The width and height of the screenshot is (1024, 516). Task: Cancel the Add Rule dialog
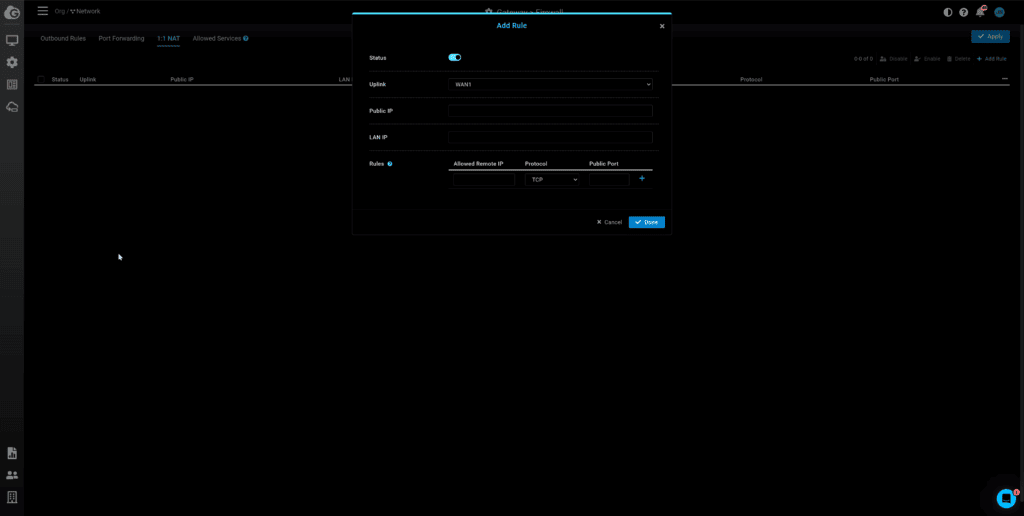[609, 222]
